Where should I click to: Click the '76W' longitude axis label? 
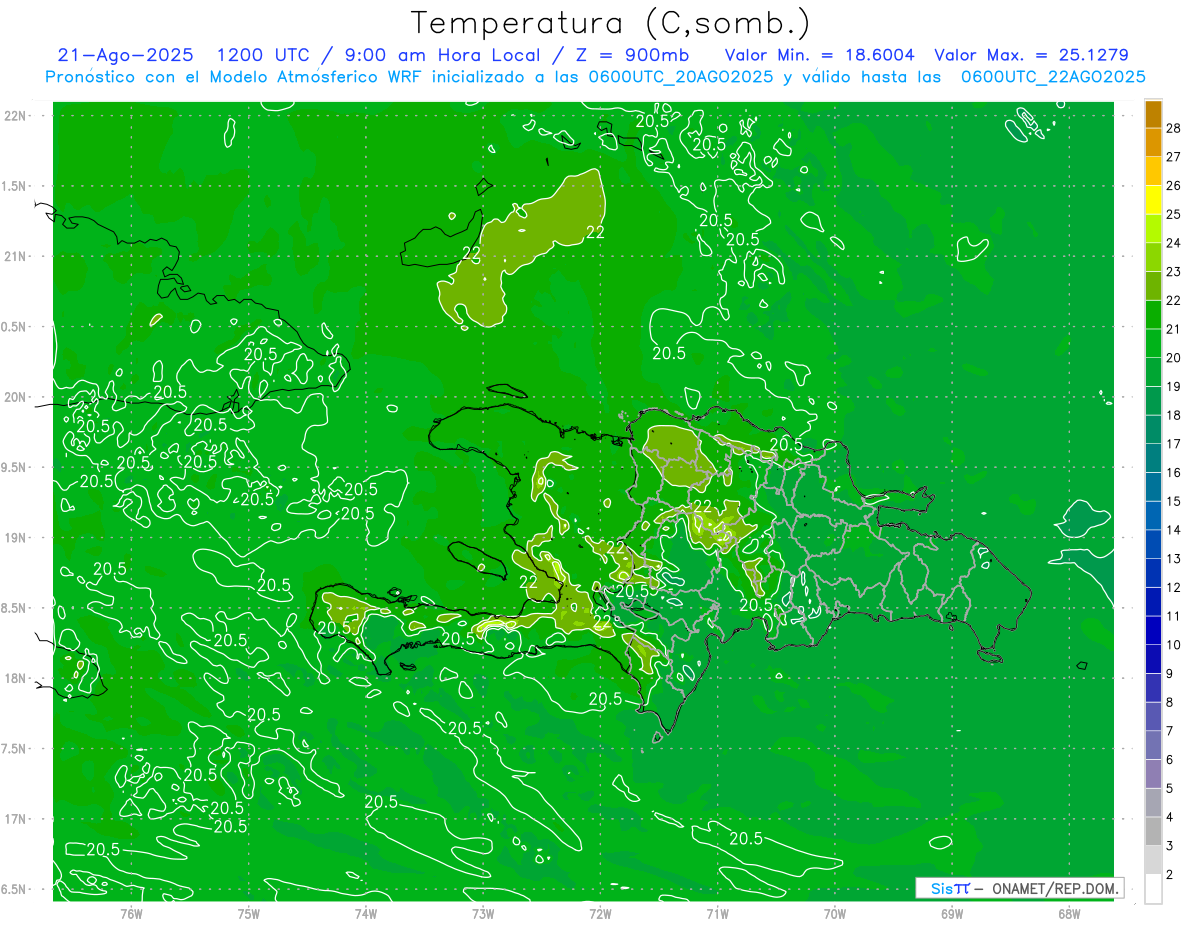point(131,913)
